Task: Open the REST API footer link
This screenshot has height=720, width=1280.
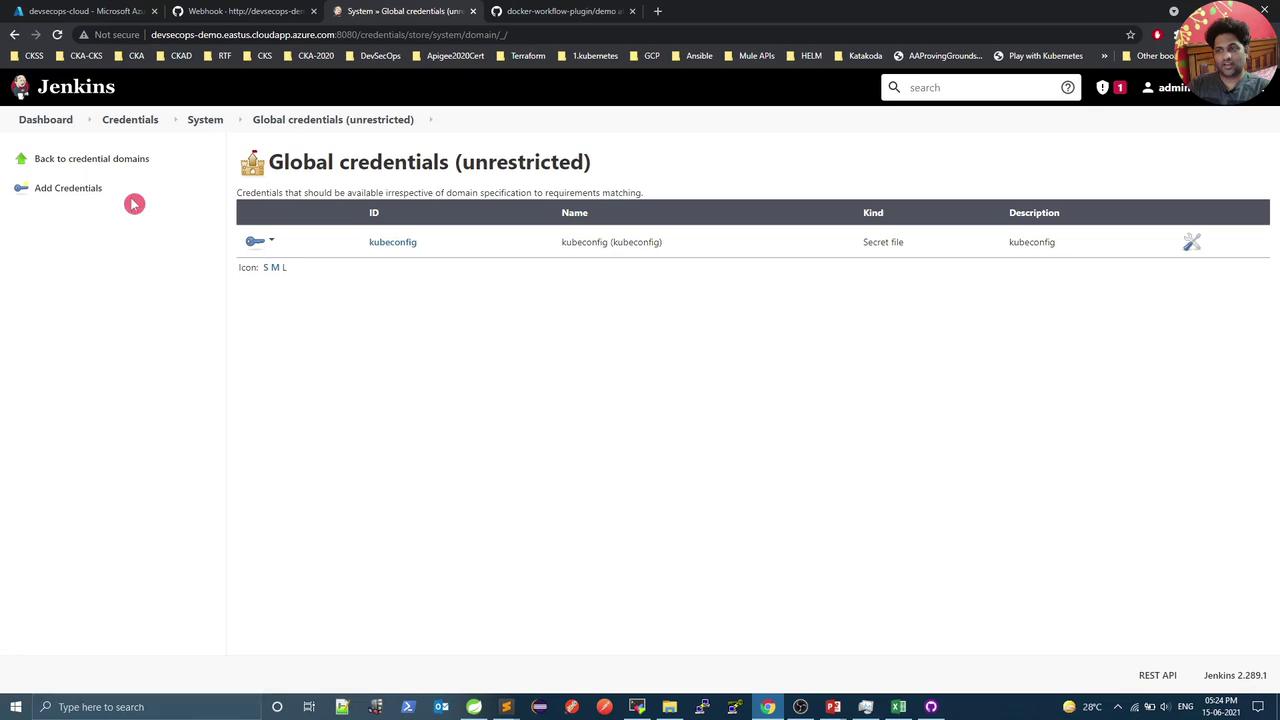Action: (x=1158, y=675)
